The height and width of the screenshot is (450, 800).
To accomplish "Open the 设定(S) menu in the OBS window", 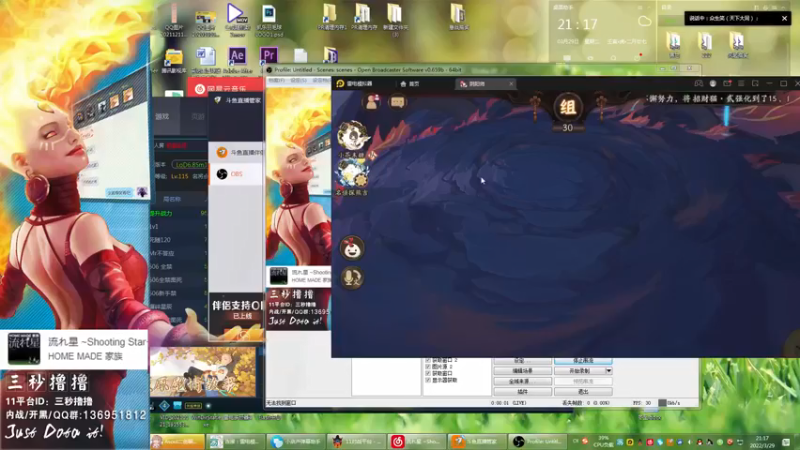I will click(x=298, y=80).
